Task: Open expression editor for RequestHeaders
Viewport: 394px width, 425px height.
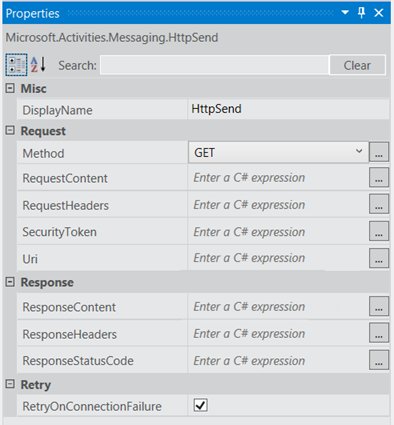Action: [x=379, y=204]
